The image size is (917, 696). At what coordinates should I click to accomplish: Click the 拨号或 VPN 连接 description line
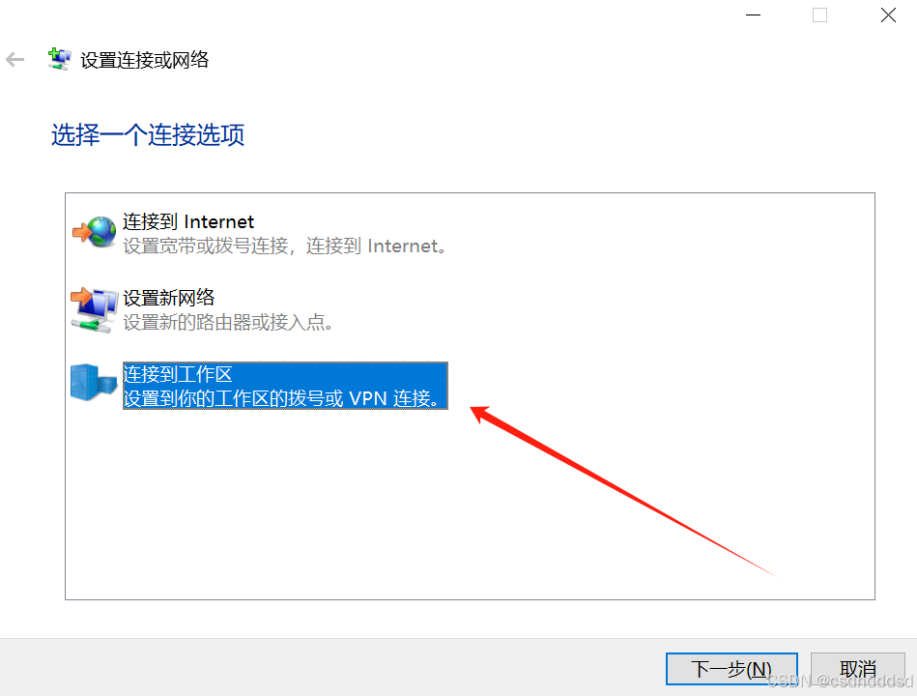coord(282,398)
